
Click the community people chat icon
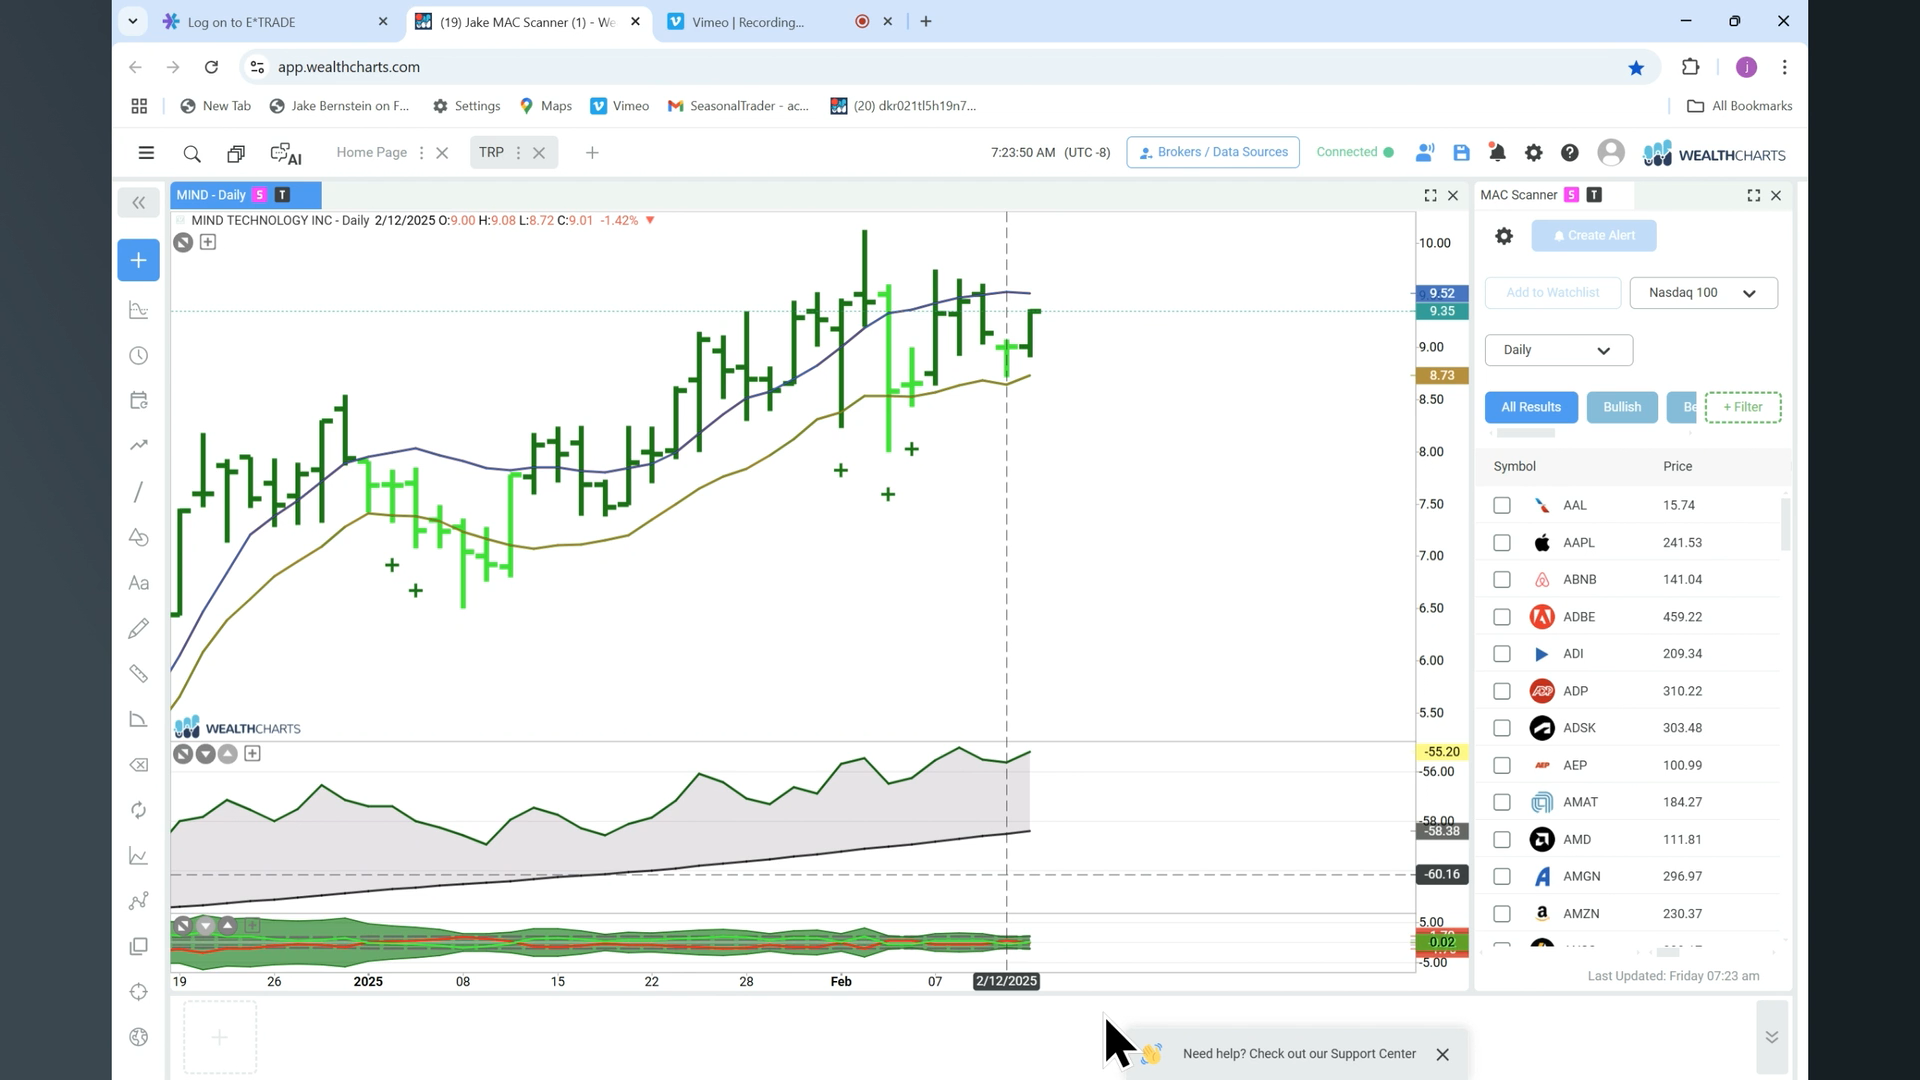tap(1425, 153)
